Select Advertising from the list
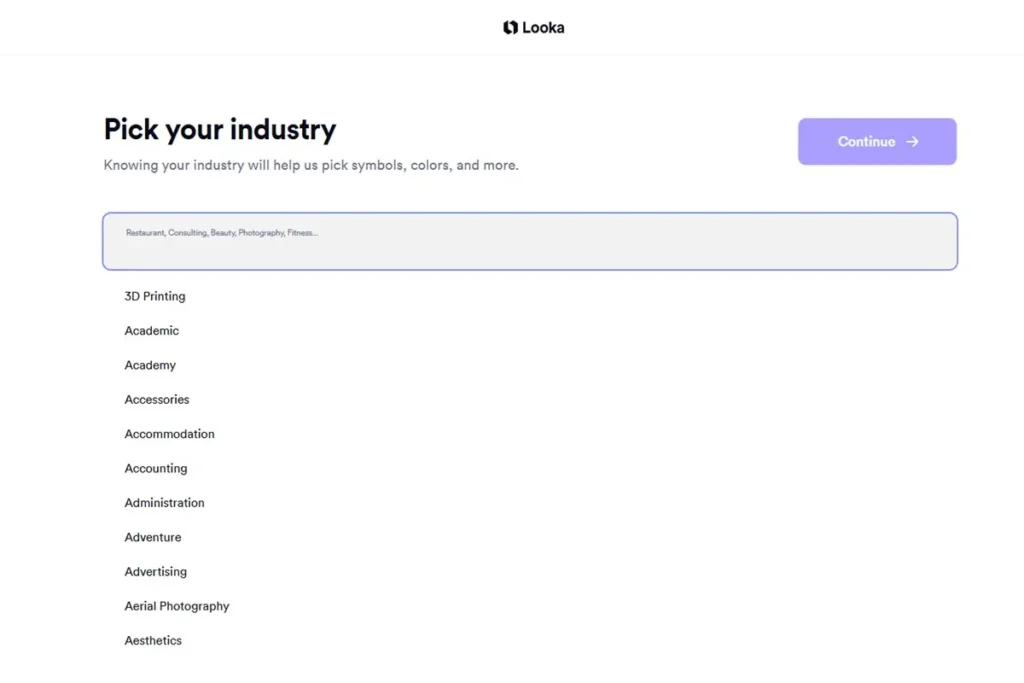The image size is (1024, 683). tap(156, 572)
